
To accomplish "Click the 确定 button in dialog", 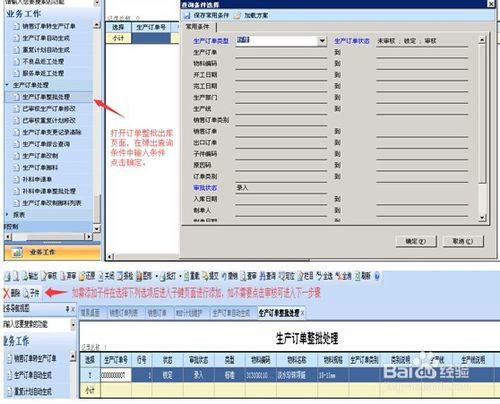I will (x=416, y=241).
